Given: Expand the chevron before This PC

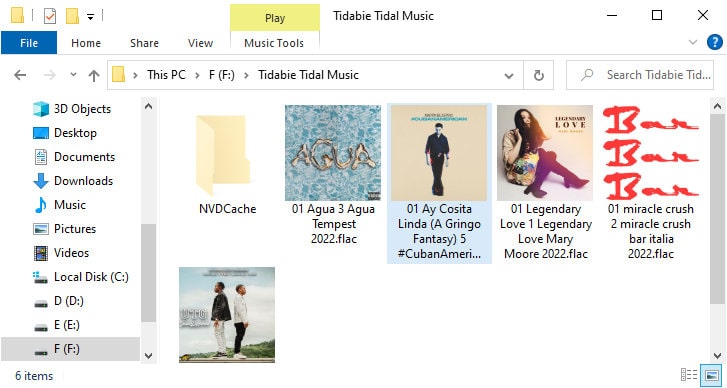Looking at the screenshot, I should [135, 75].
